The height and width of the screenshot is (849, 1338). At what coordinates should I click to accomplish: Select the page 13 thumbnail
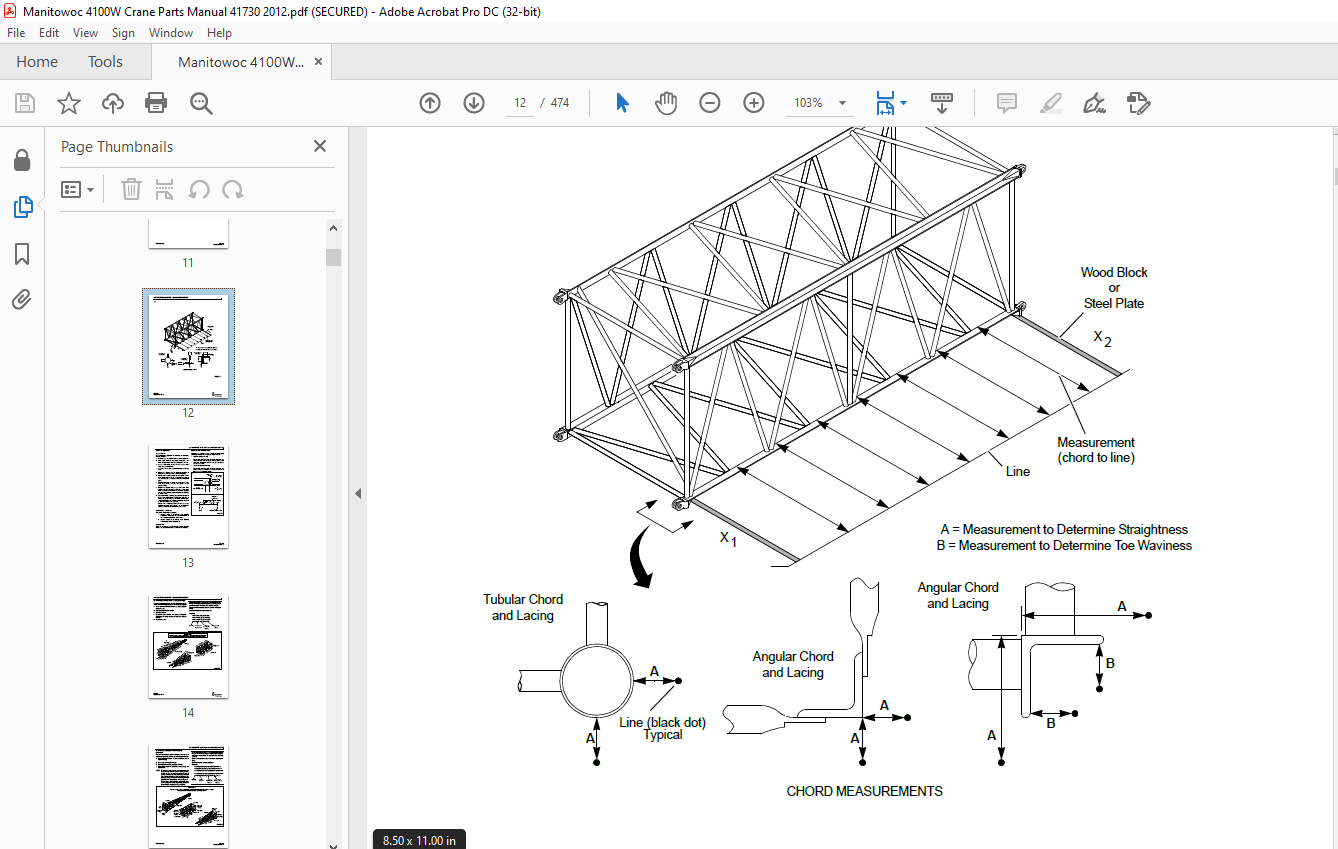[188, 497]
